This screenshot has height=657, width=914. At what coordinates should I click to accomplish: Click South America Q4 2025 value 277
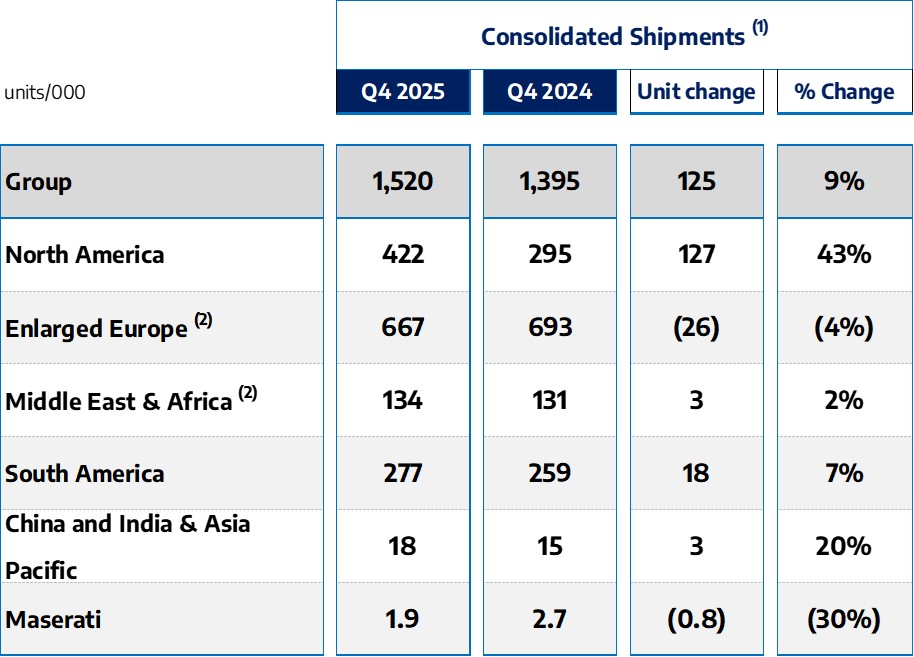point(403,473)
